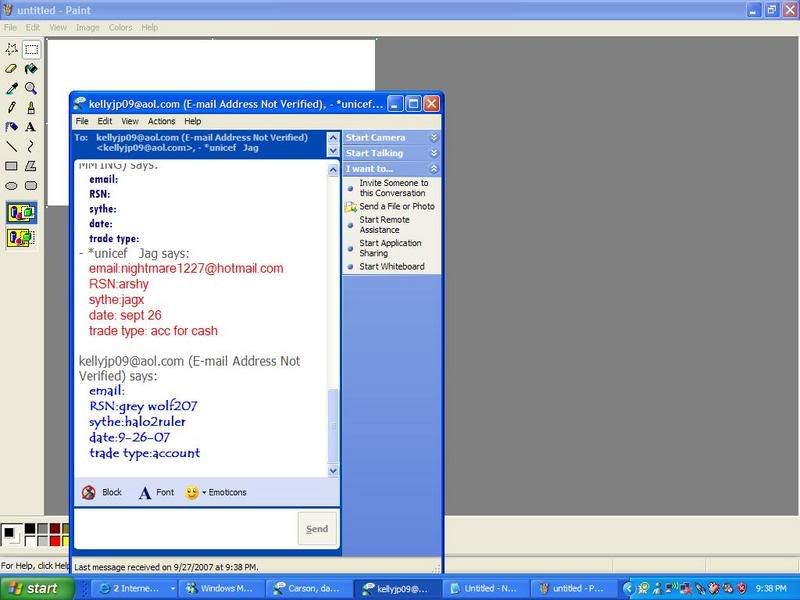Screen dimensions: 800x600
Task: Click To field scroll up arrow
Action: coord(333,138)
